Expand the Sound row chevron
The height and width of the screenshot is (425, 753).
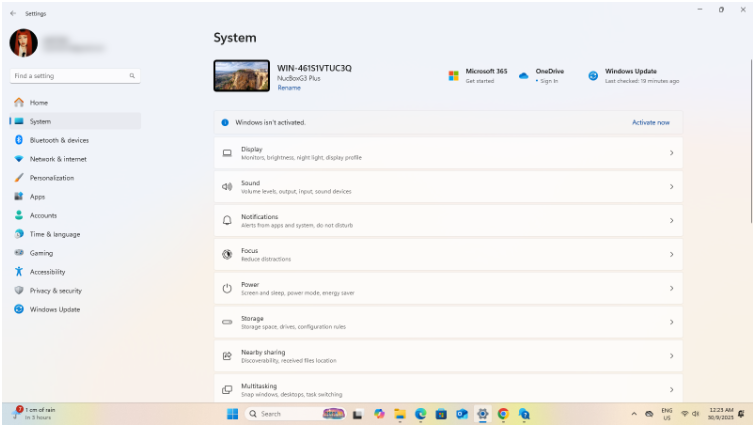click(671, 186)
